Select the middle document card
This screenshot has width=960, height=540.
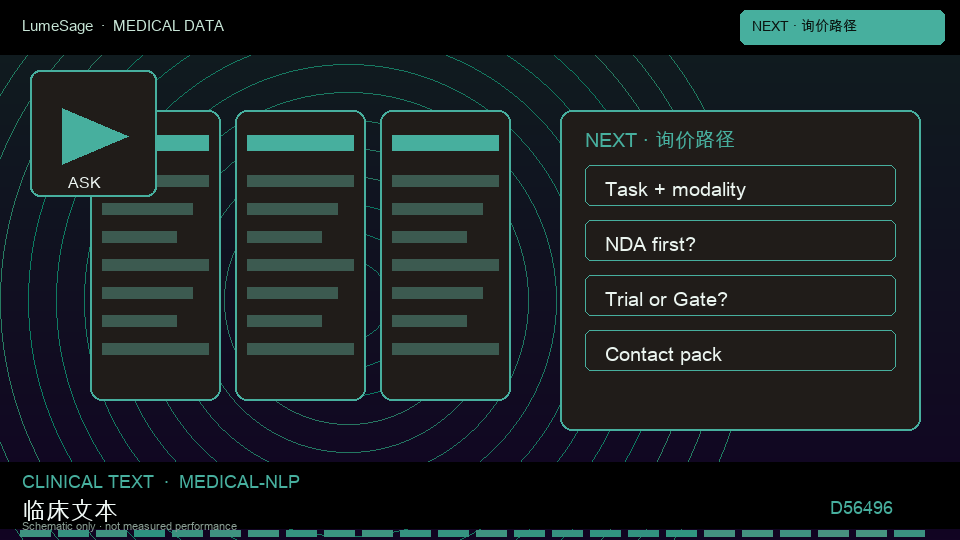click(x=300, y=255)
